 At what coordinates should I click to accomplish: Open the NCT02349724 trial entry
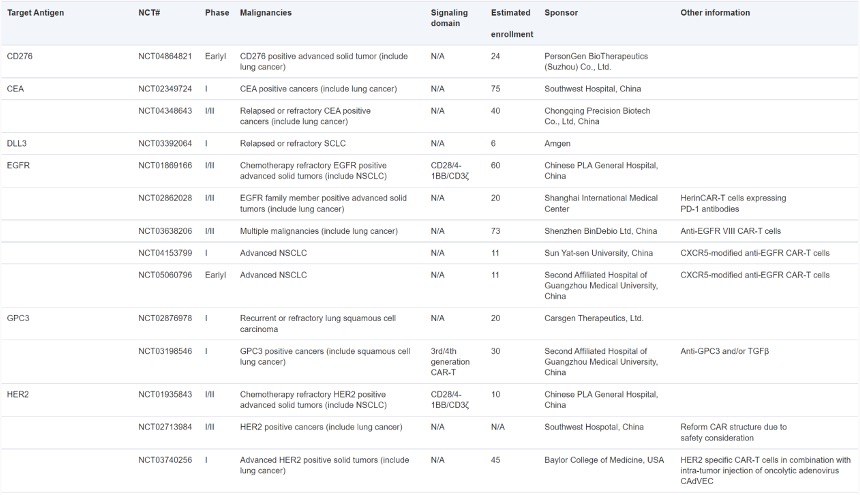point(165,88)
